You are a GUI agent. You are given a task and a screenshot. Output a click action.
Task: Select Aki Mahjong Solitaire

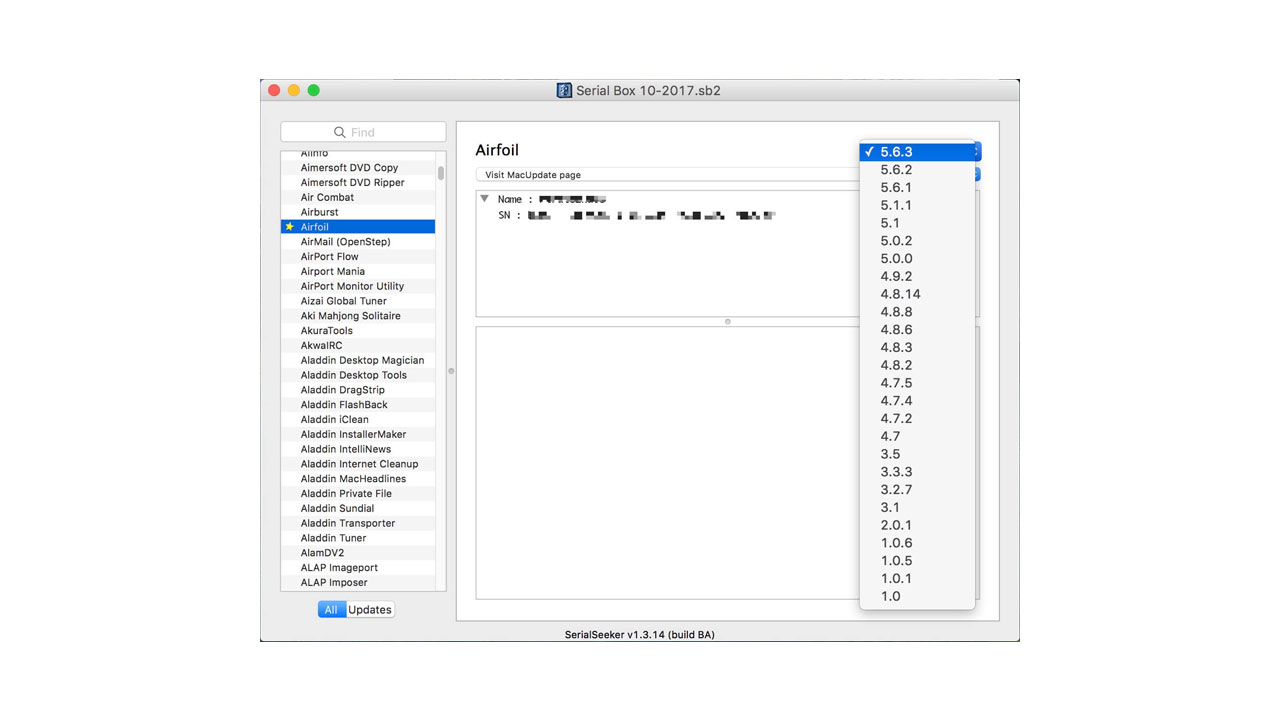point(358,316)
